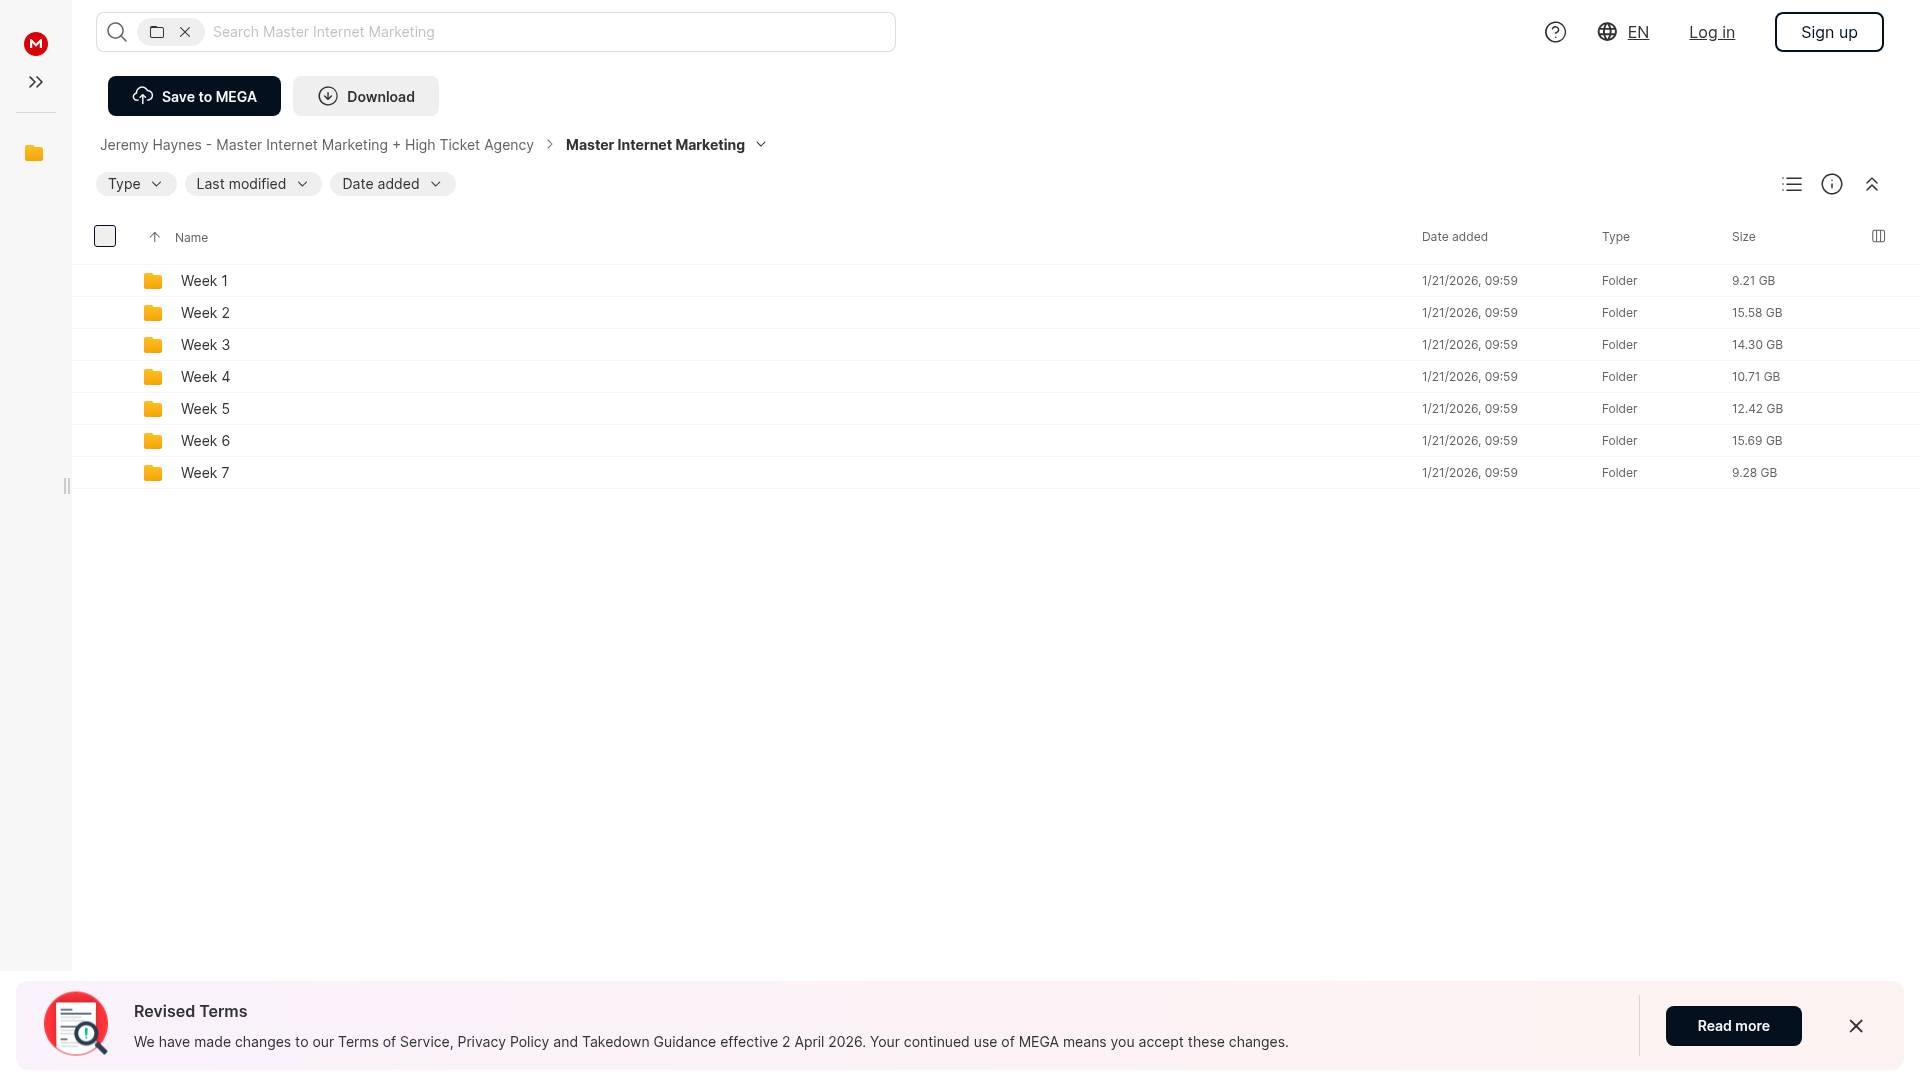The image size is (1920, 1080).
Task: Clear the folder filter chip in search
Action: [185, 32]
